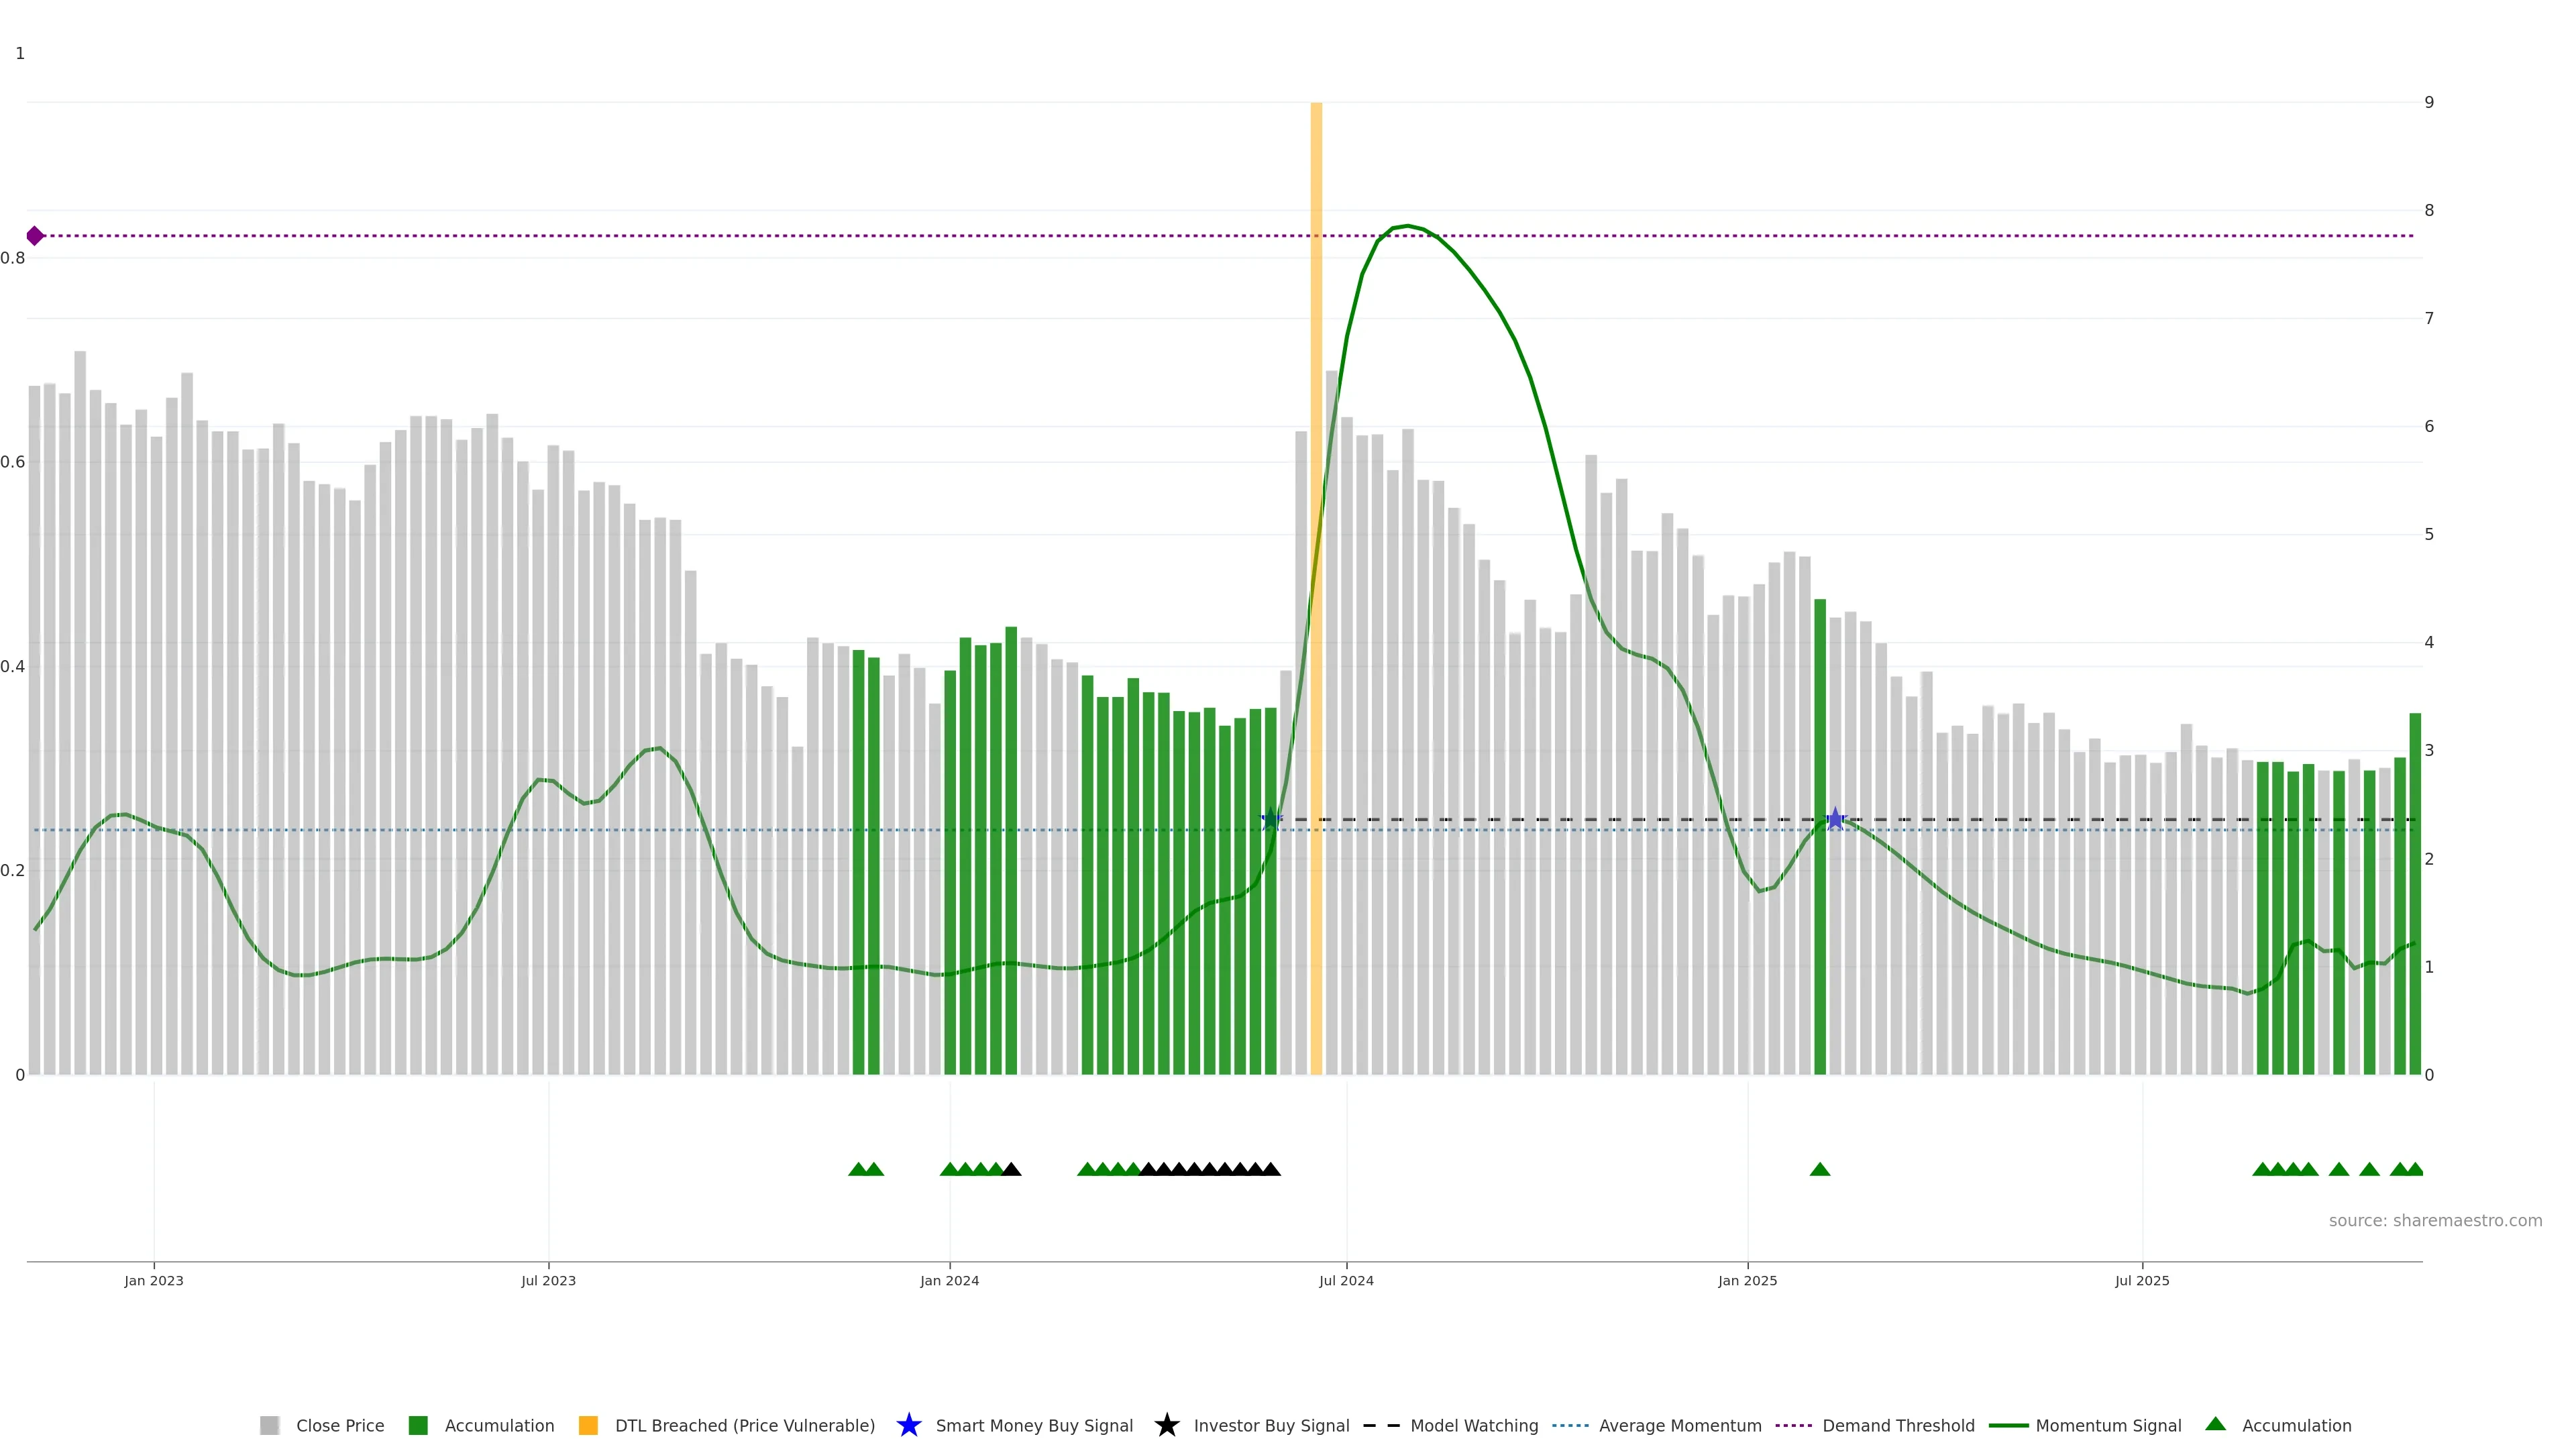Click the Demand Threshold legend label

click(1898, 1425)
